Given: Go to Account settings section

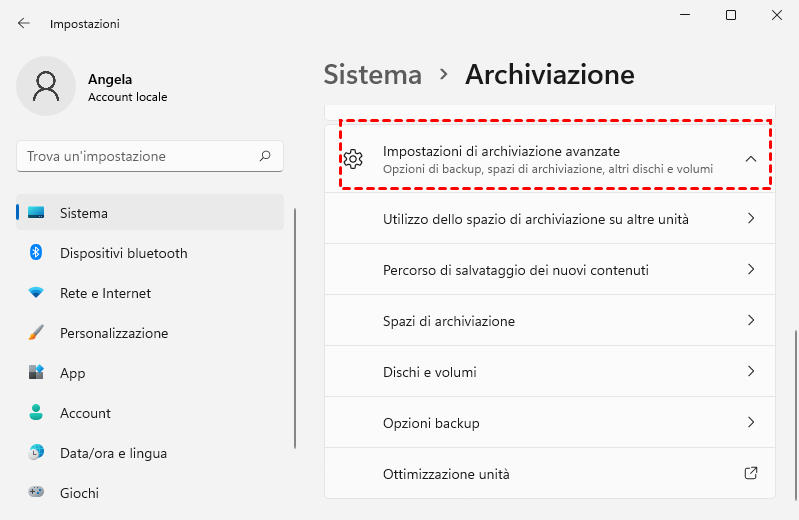Looking at the screenshot, I should pos(85,413).
